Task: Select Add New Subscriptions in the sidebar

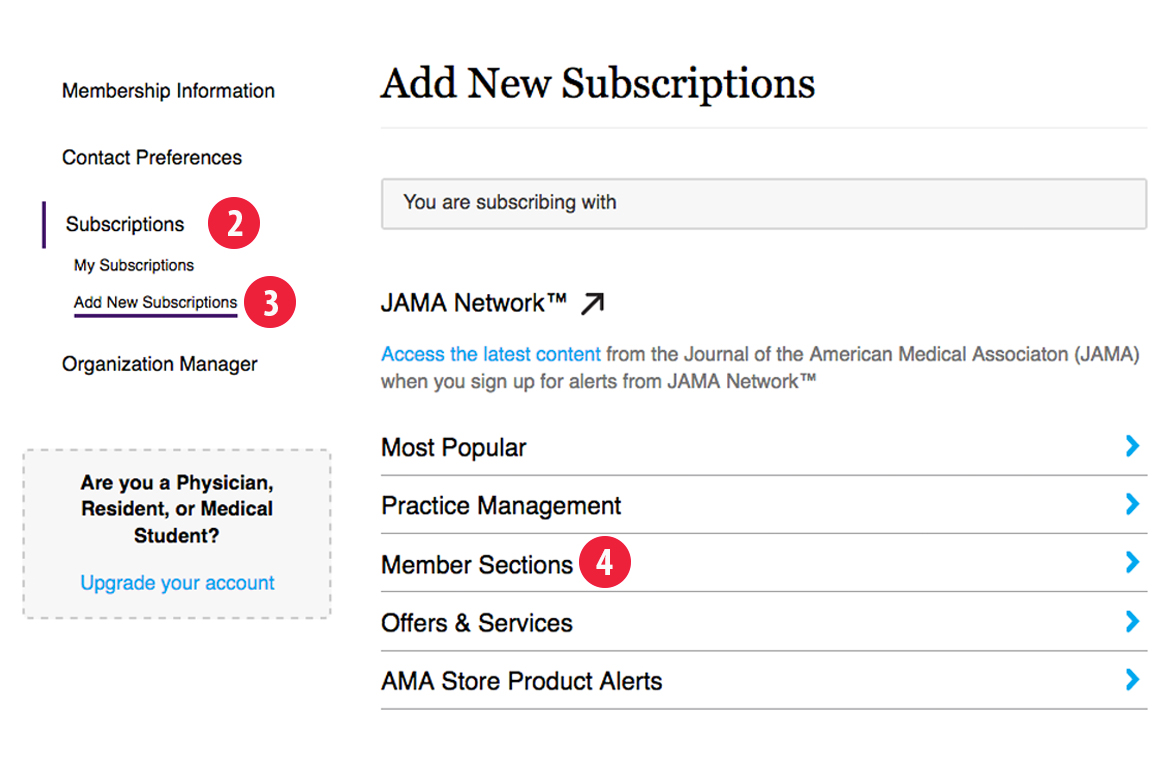Action: click(155, 303)
